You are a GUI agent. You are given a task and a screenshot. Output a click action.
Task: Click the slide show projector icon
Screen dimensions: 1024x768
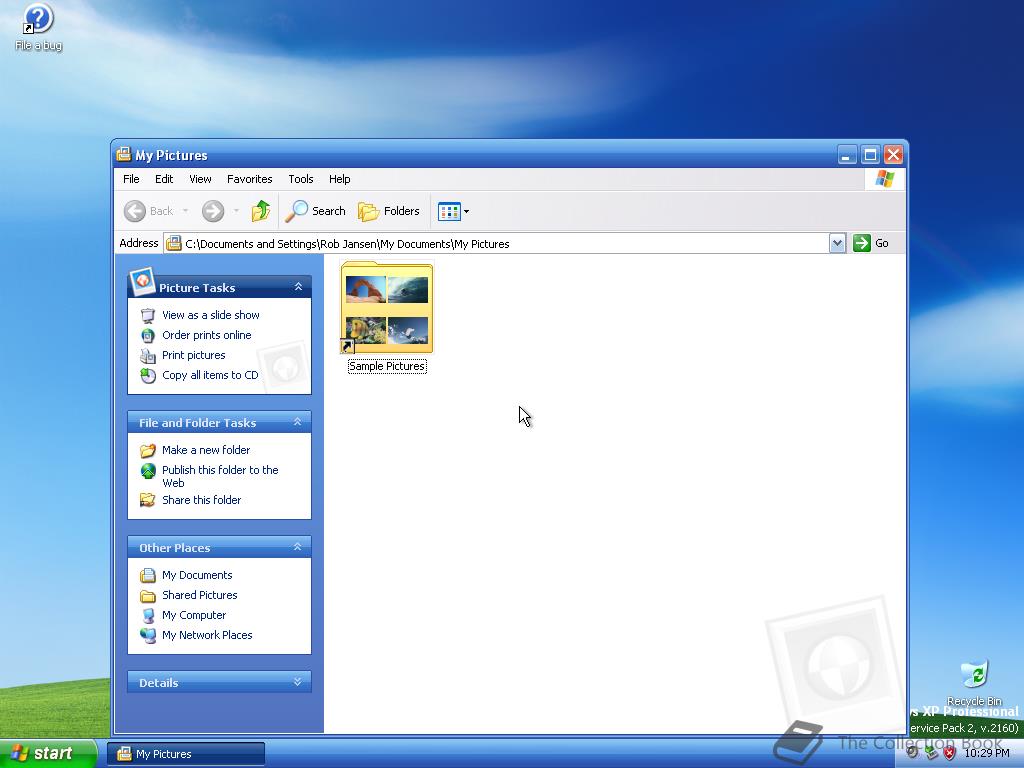(148, 316)
